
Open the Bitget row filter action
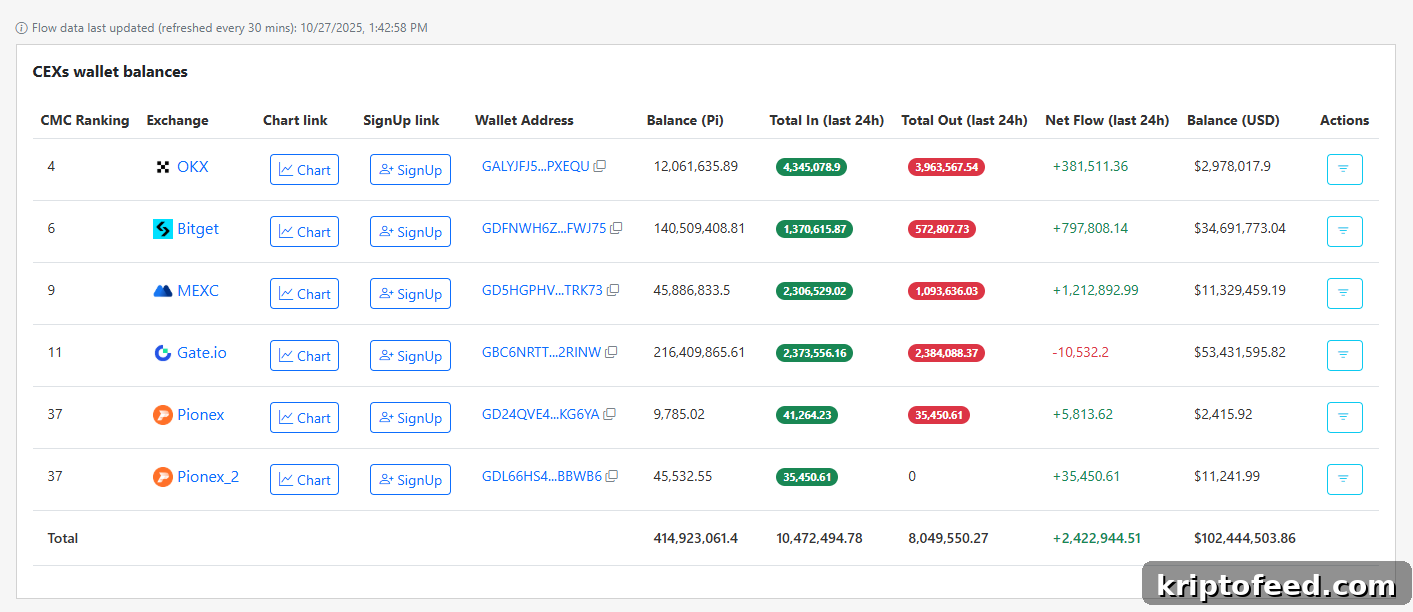point(1344,232)
